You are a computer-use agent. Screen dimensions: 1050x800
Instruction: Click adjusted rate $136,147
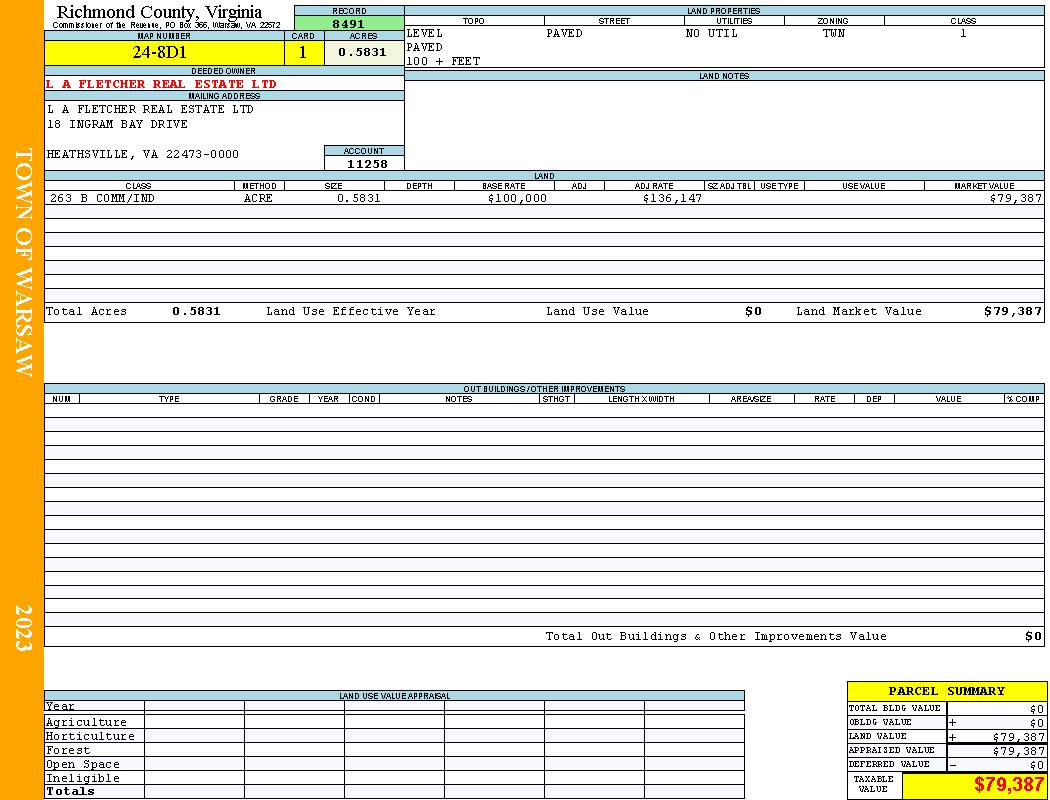(672, 199)
